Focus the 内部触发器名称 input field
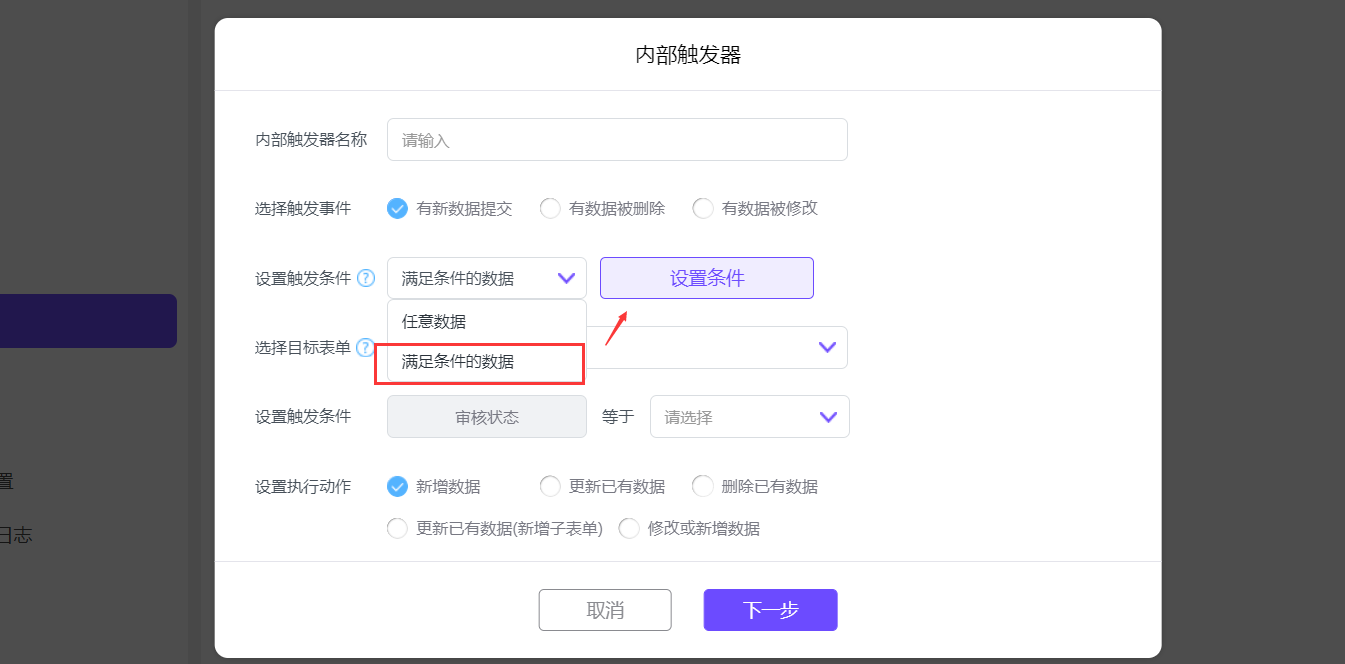Image resolution: width=1345 pixels, height=664 pixels. 617,140
